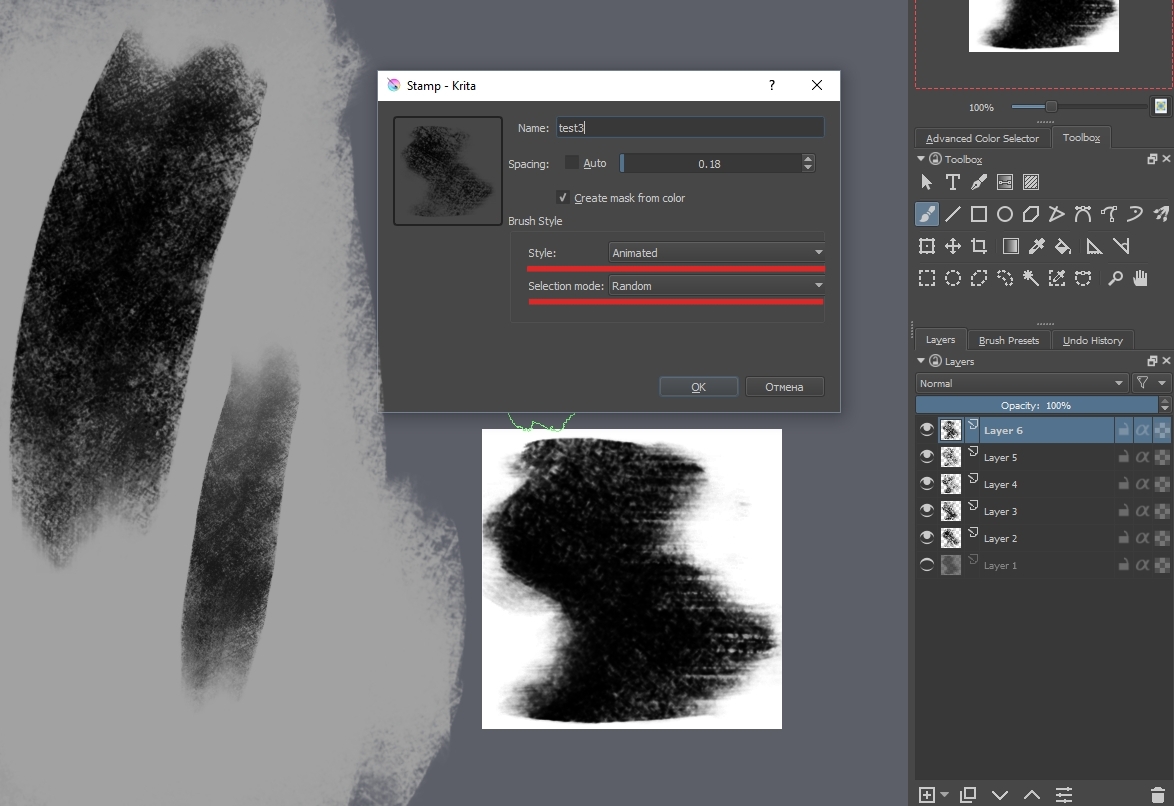Activate the Zoom magnifier tool

[x=1115, y=279]
